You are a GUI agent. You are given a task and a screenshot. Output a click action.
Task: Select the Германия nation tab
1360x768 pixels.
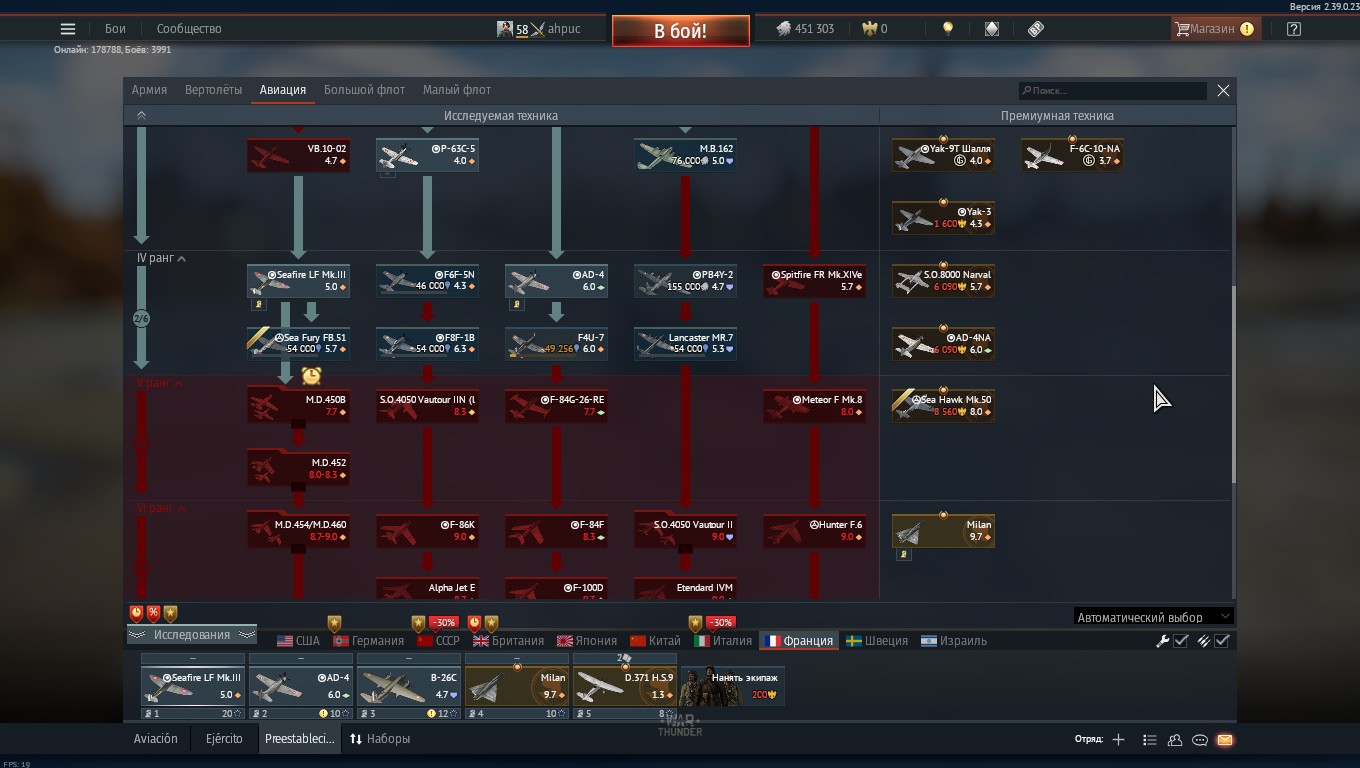[x=368, y=641]
